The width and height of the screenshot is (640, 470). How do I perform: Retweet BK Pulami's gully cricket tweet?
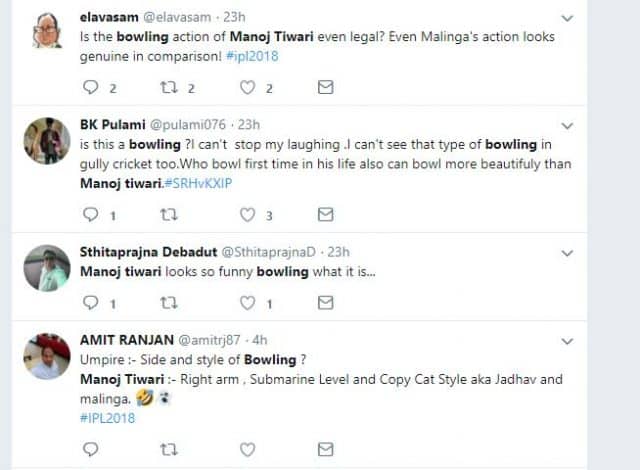coord(169,215)
